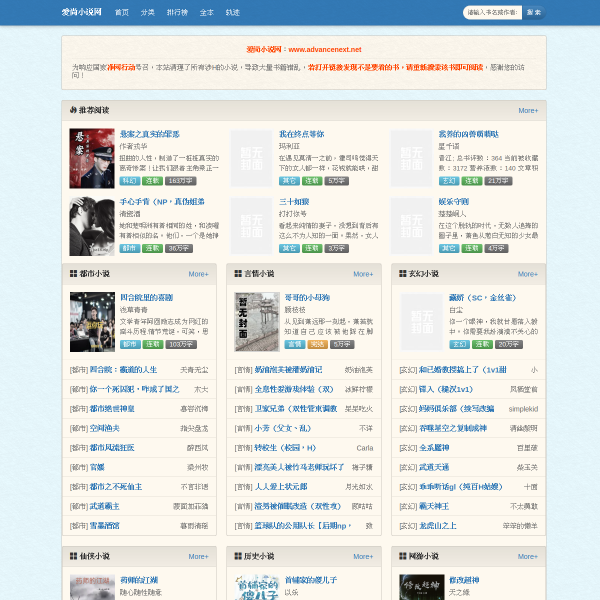Viewport: 600px width, 600px height.
Task: Click the grid icon beside 都市小说
Action: click(73, 274)
